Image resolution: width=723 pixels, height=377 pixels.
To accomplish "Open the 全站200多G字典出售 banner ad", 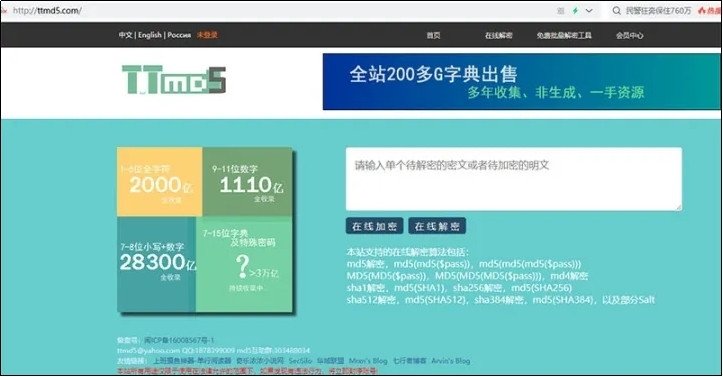I will (x=522, y=82).
